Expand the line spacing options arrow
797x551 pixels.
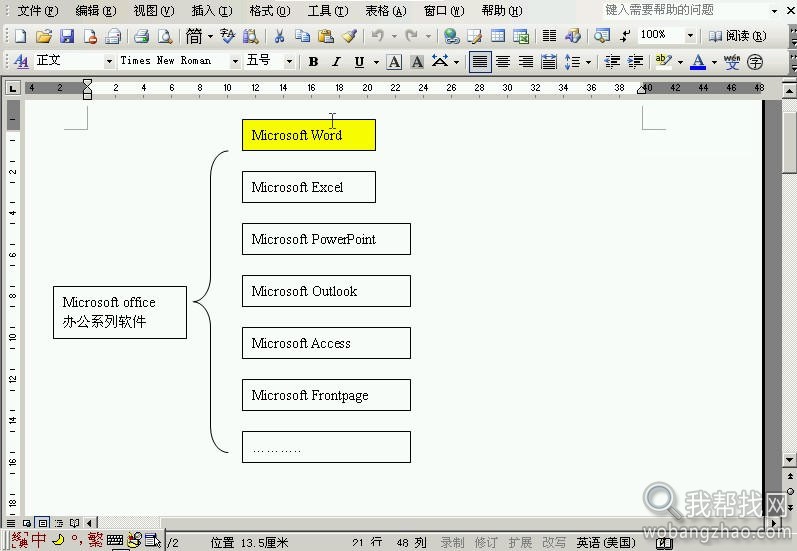pyautogui.click(x=588, y=62)
